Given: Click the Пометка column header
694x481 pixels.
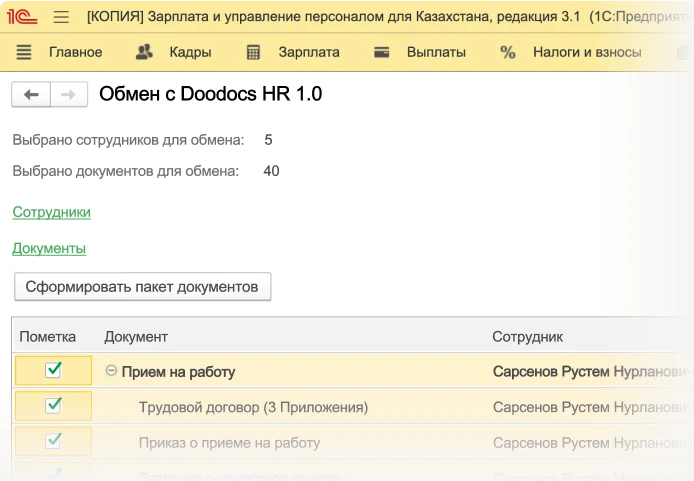Looking at the screenshot, I should pos(47,337).
